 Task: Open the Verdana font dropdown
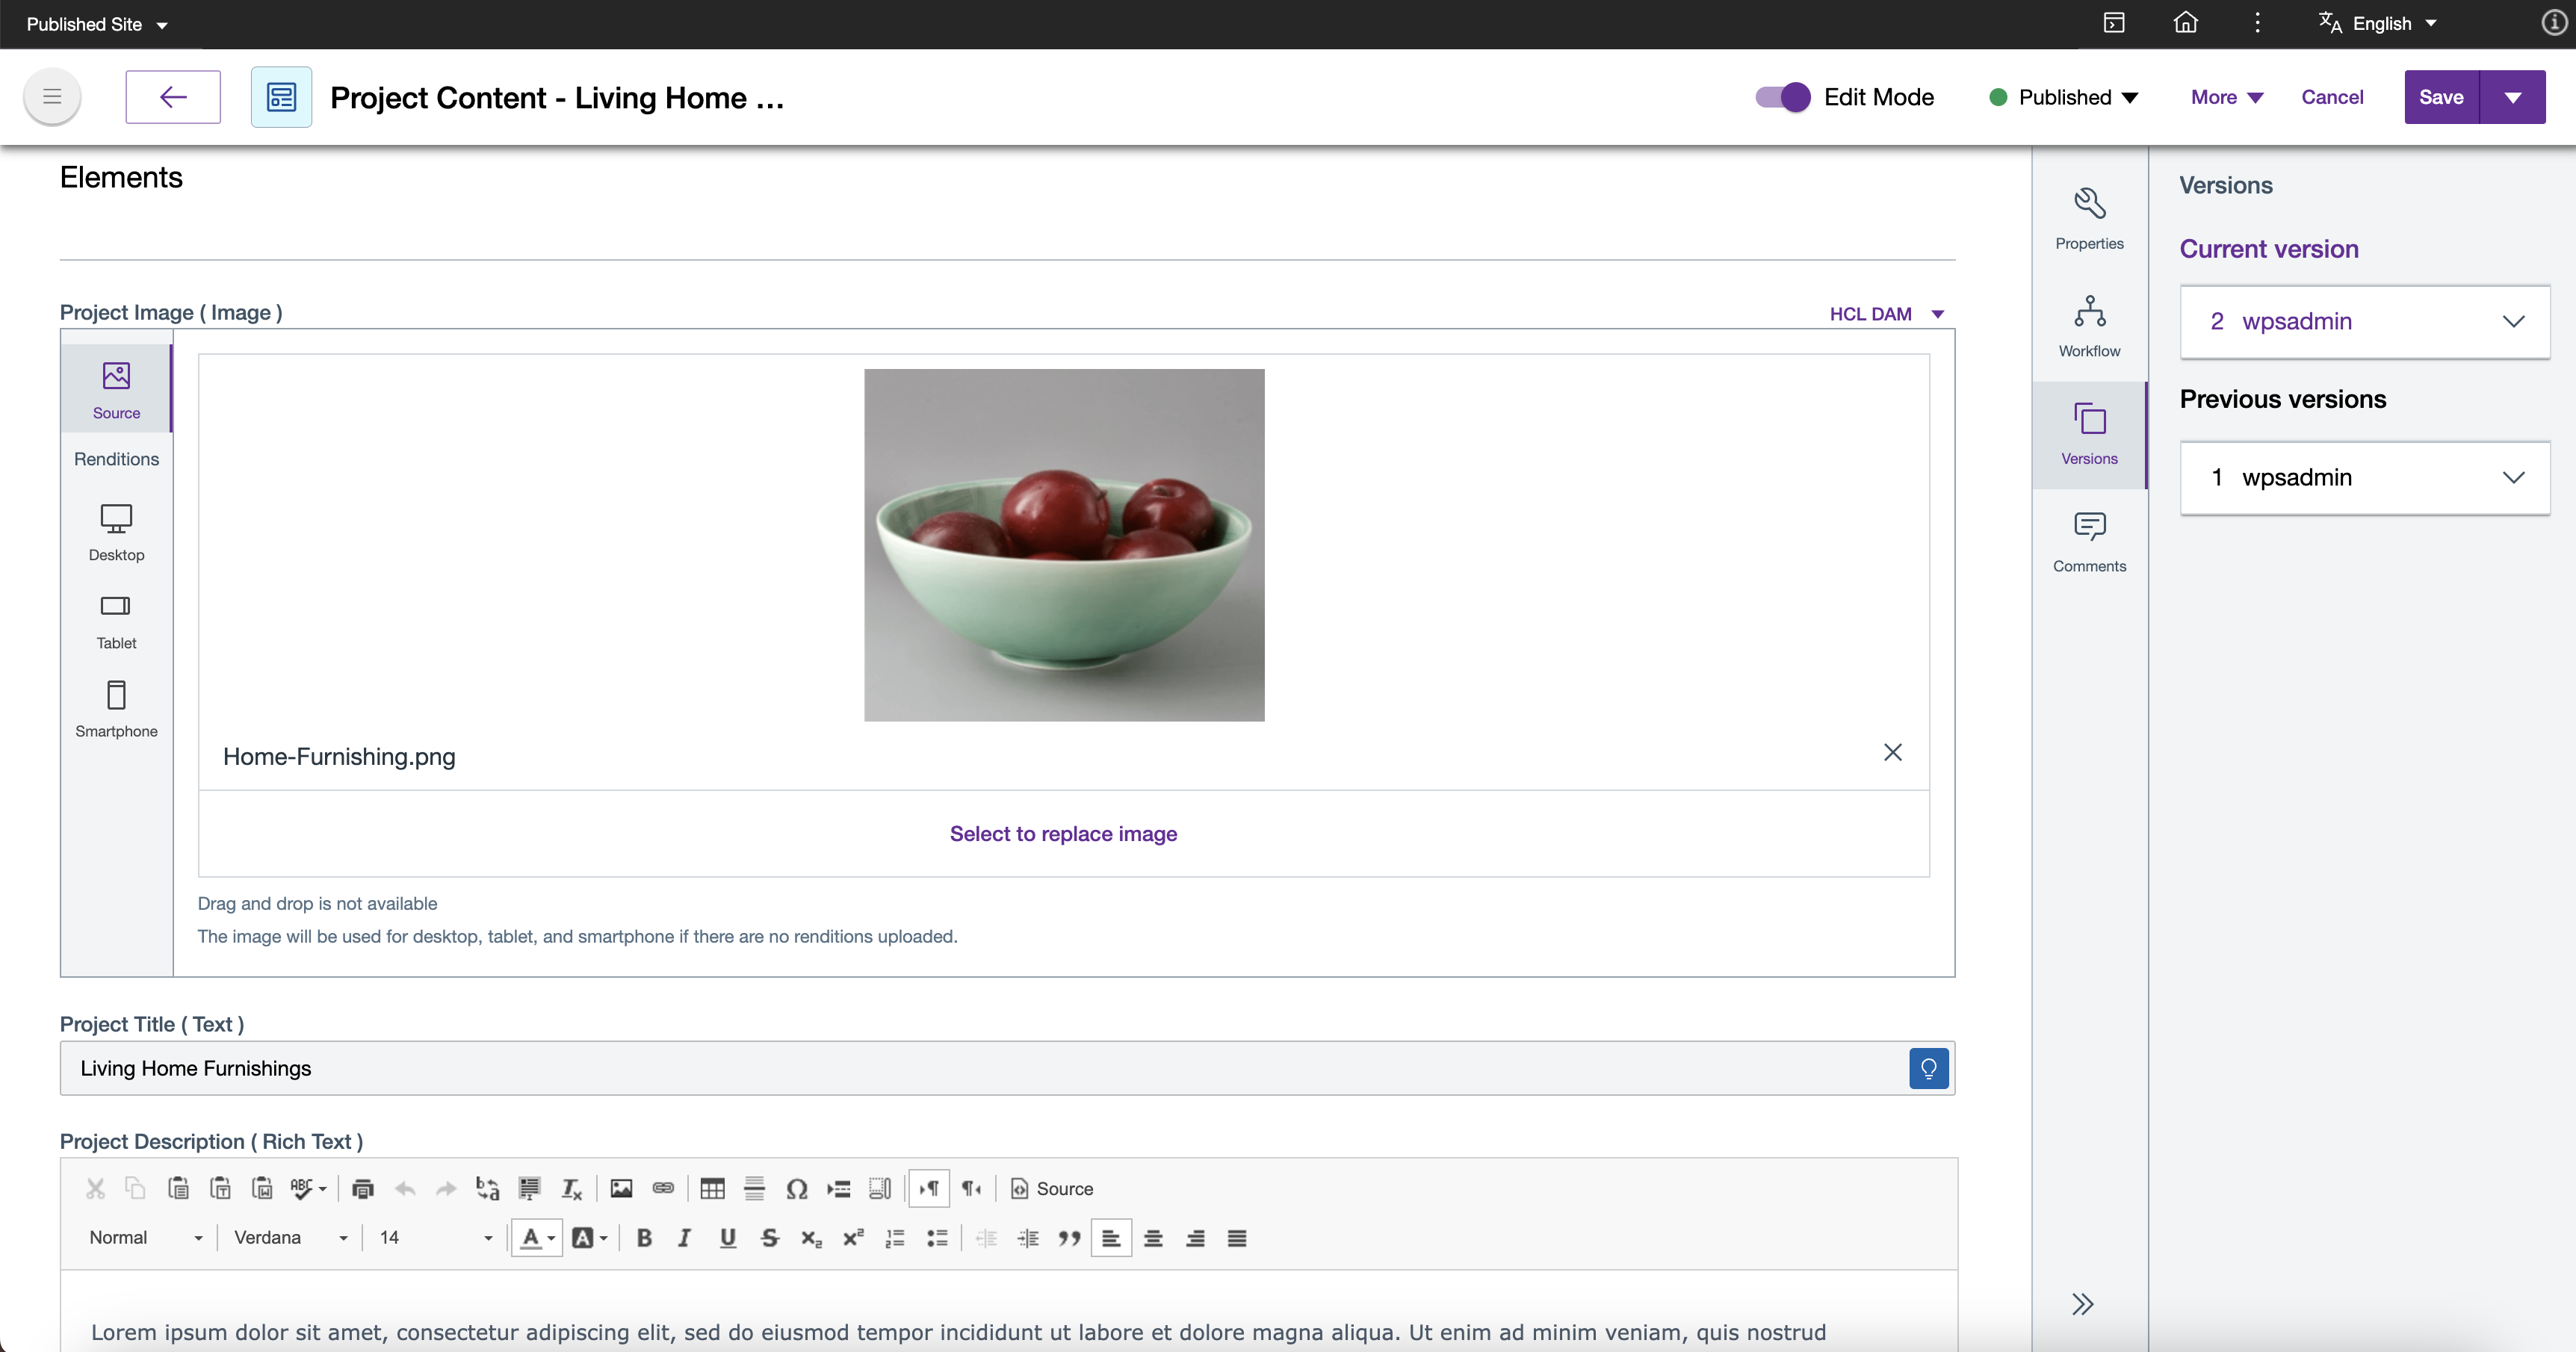[290, 1238]
